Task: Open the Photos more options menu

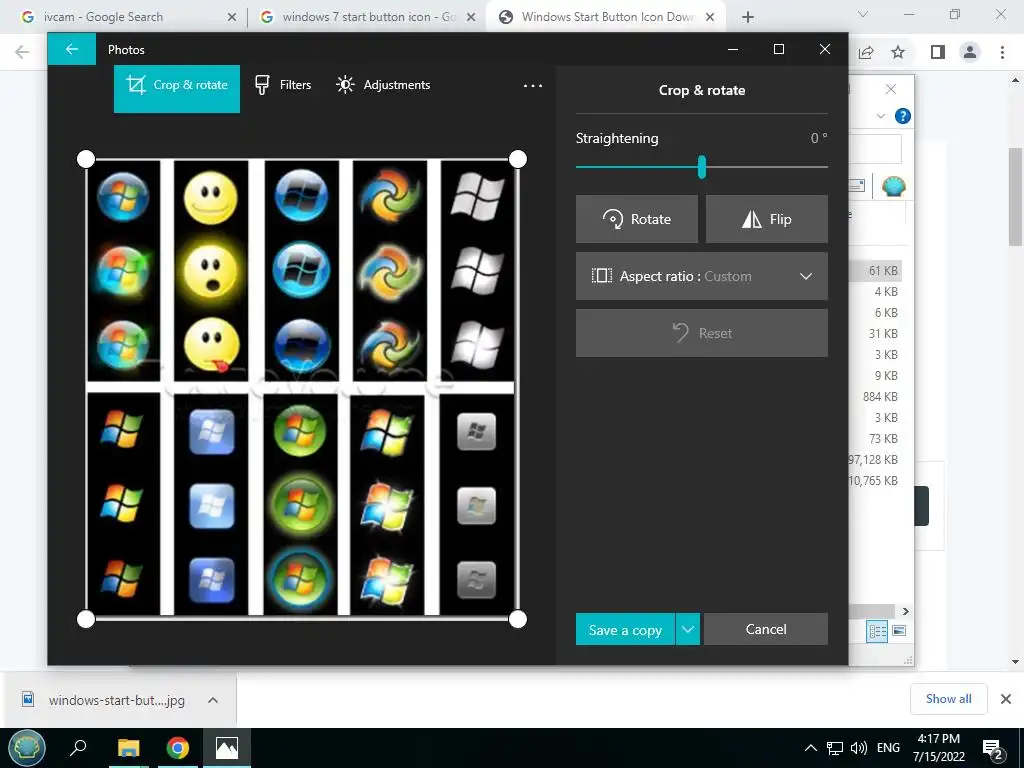Action: point(533,86)
